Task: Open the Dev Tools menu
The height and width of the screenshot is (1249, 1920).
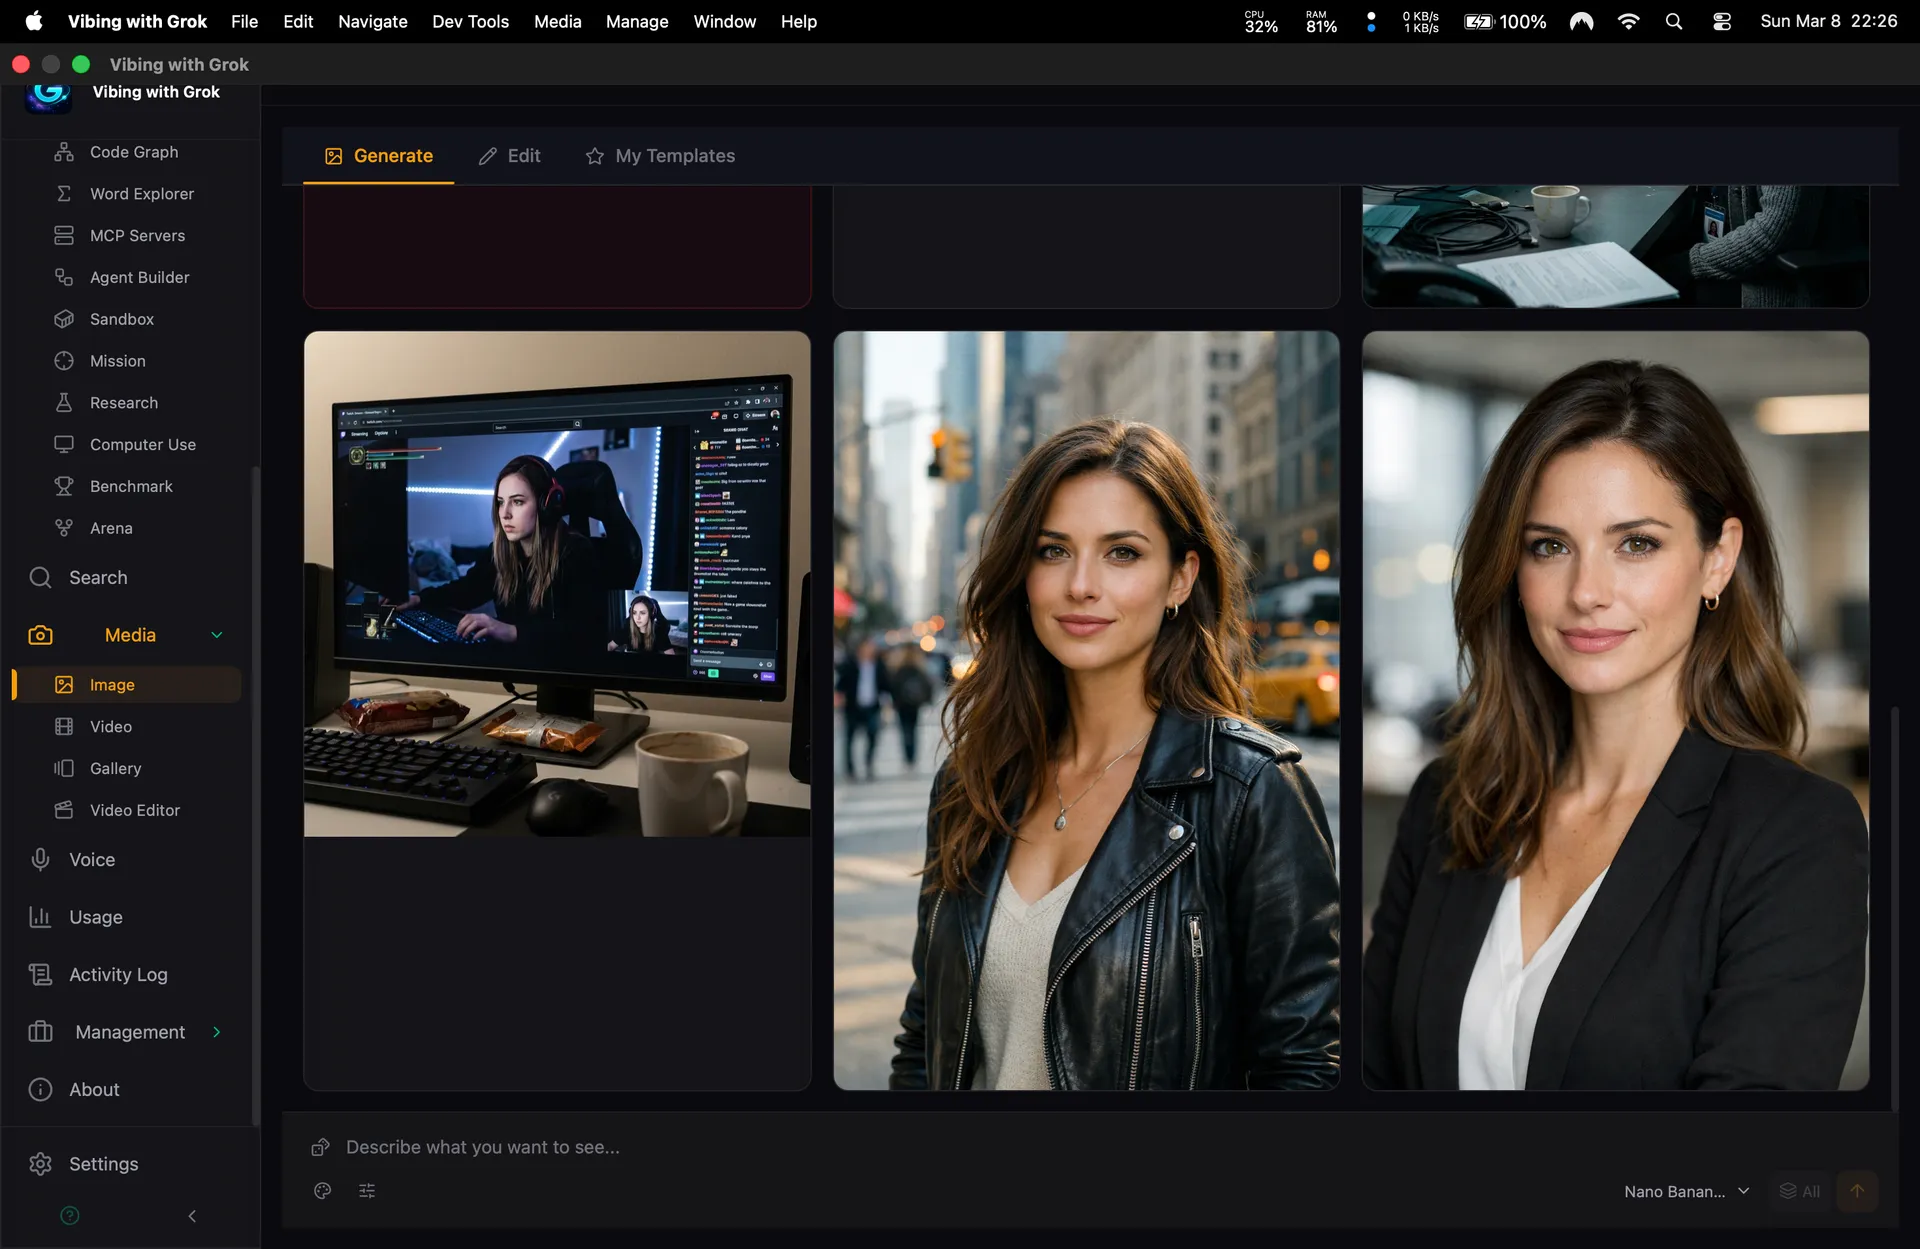Action: point(470,21)
